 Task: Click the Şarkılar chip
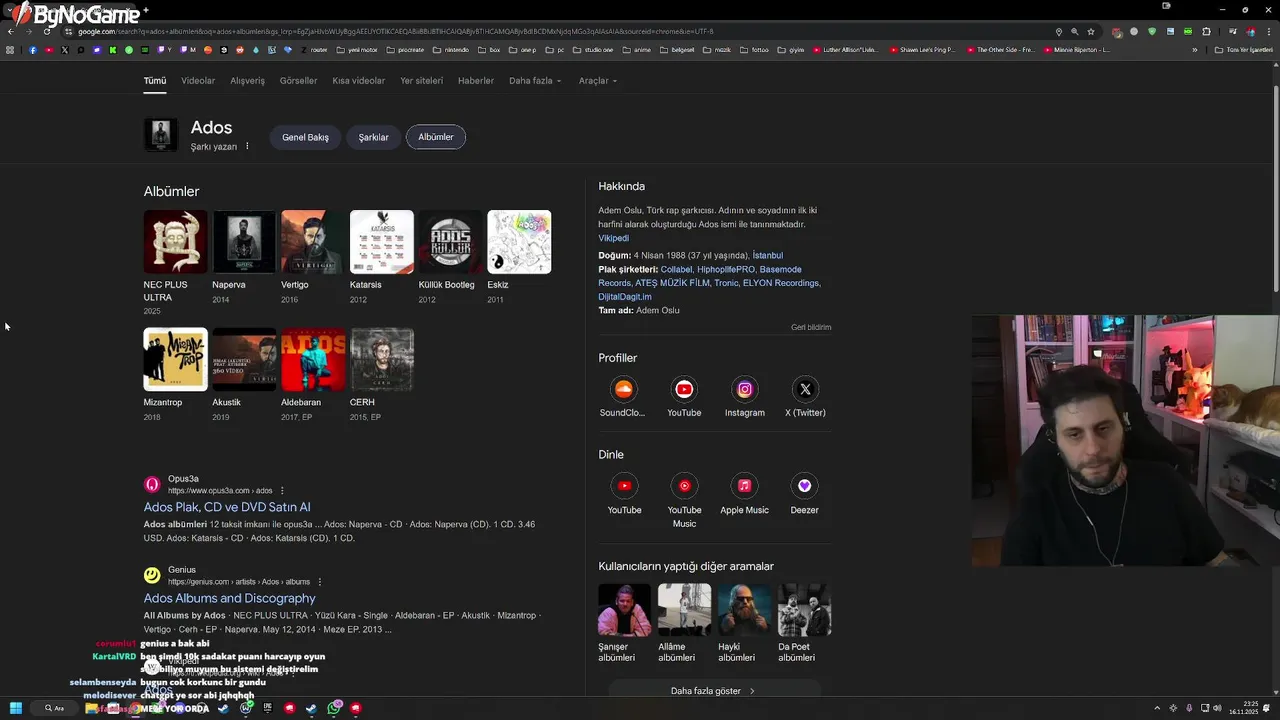(374, 137)
